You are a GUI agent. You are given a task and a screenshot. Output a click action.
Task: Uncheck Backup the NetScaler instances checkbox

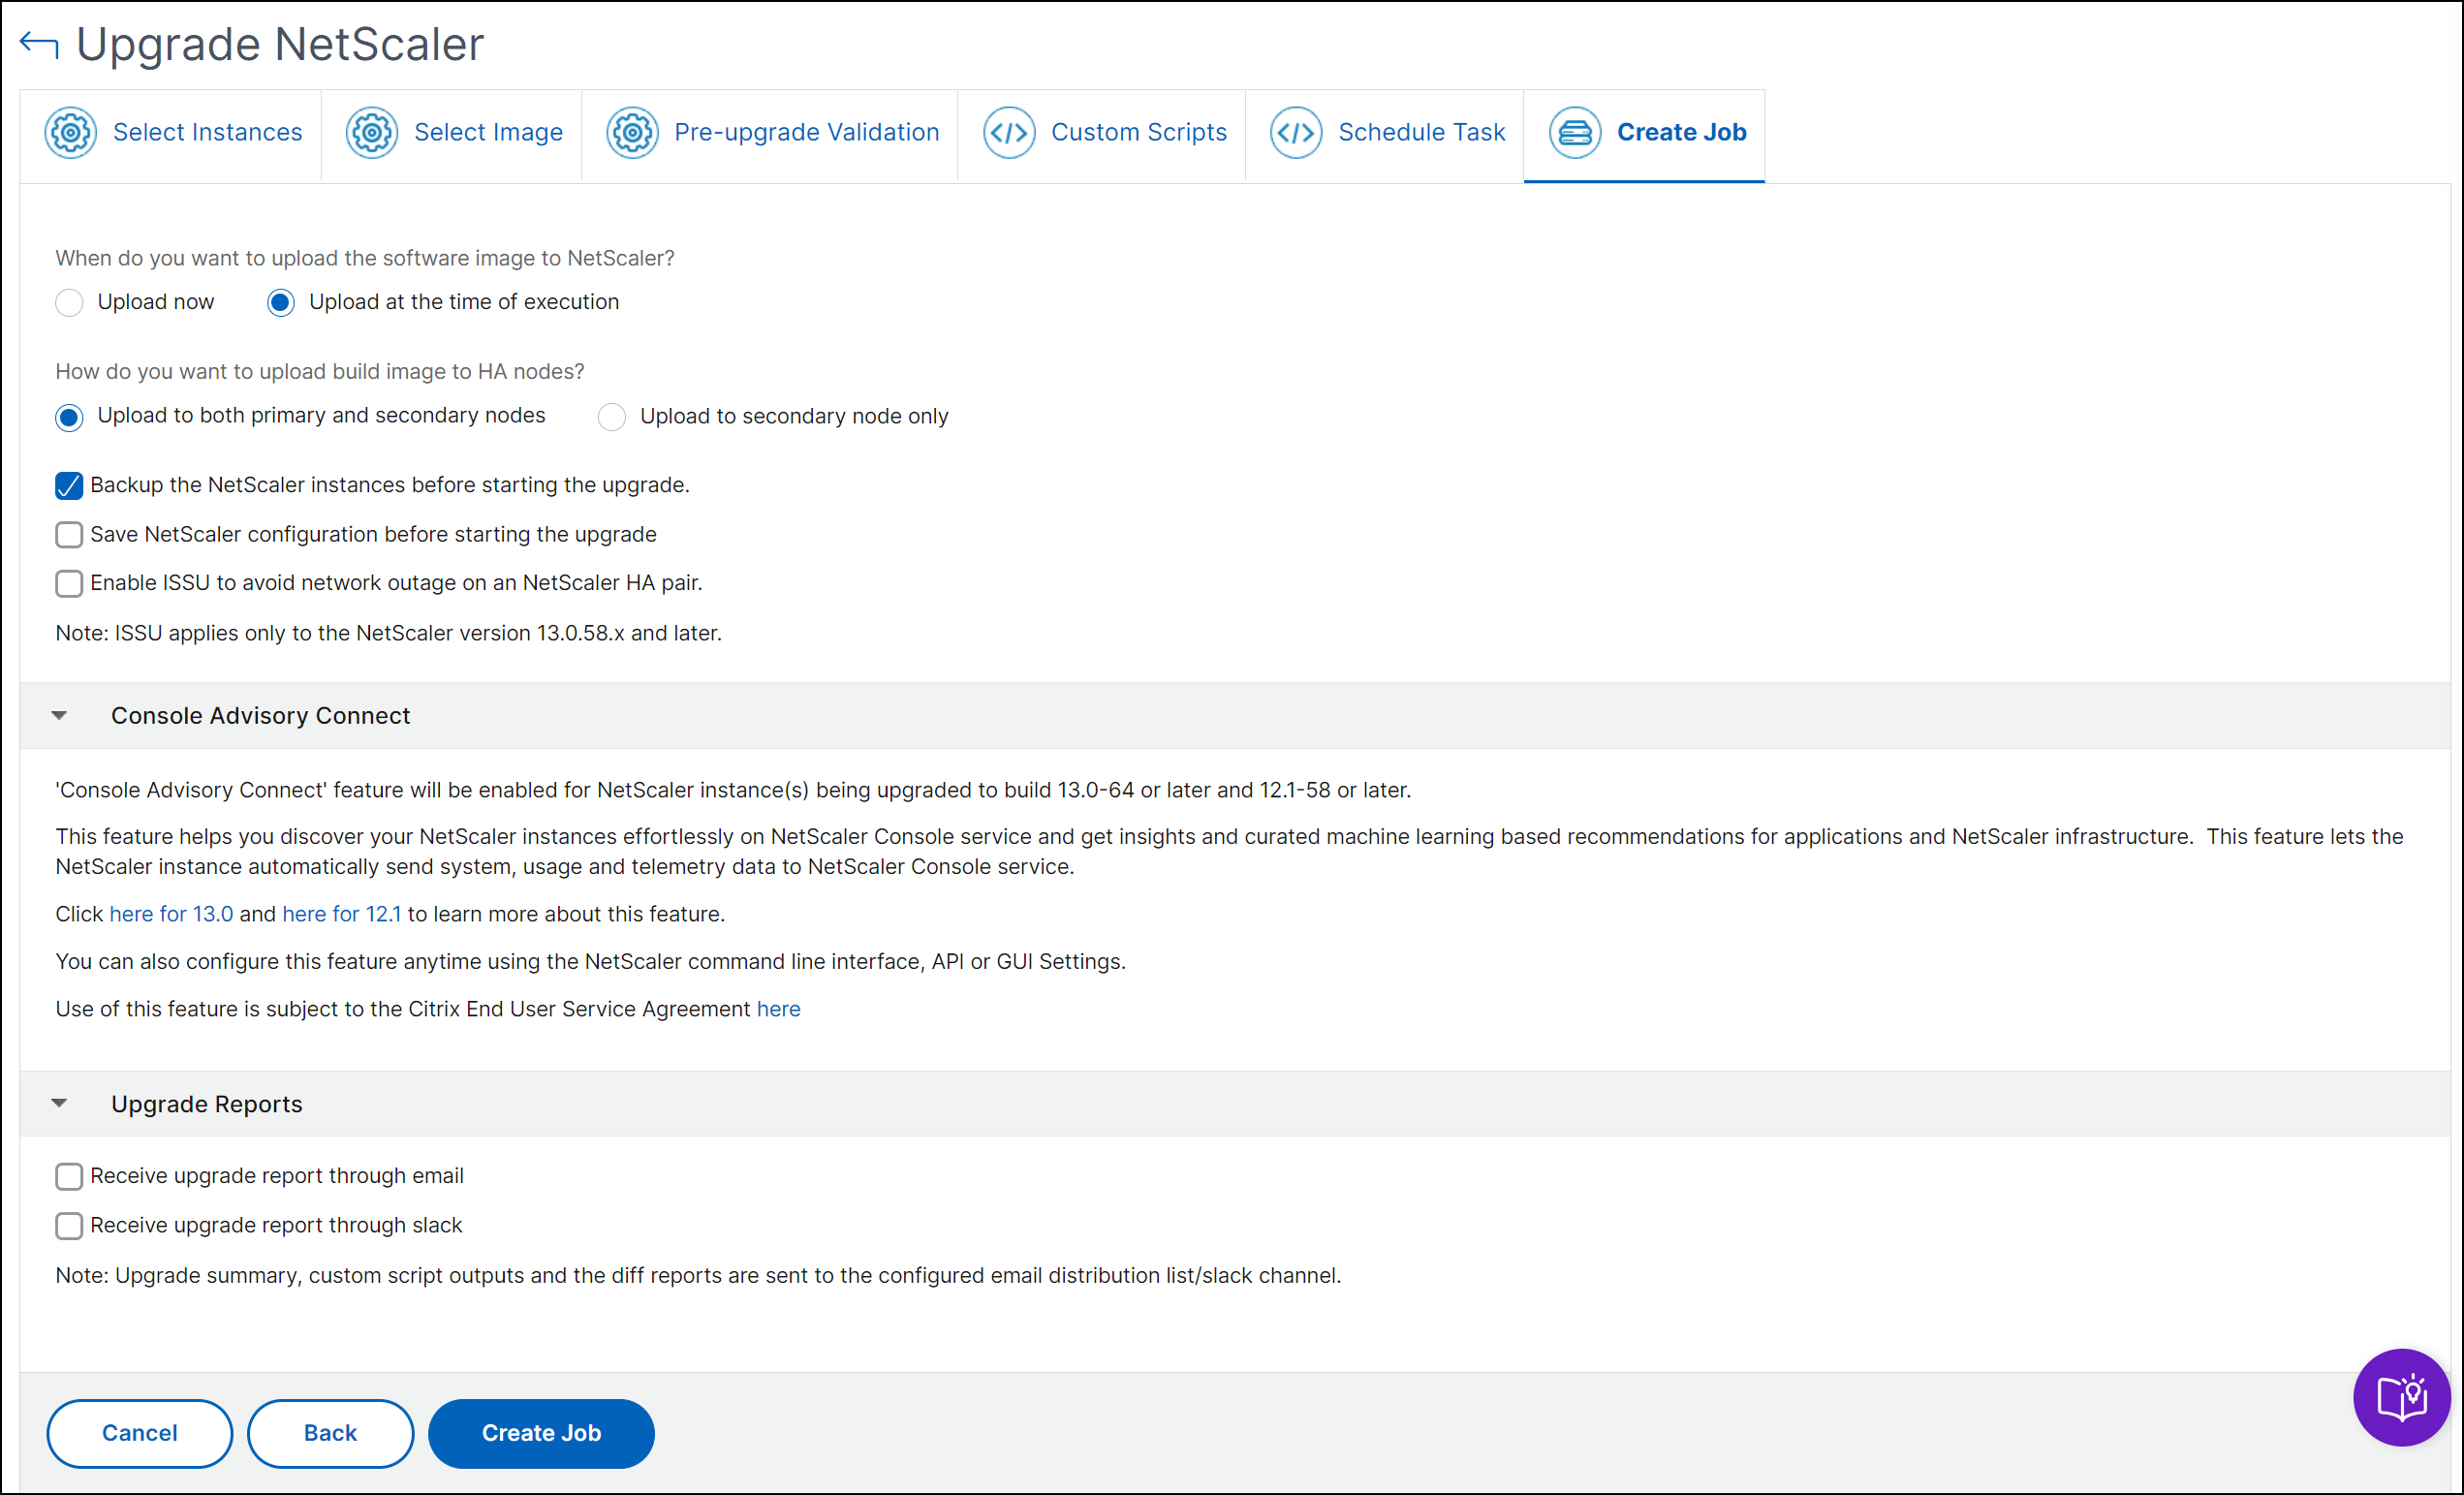tap(69, 486)
